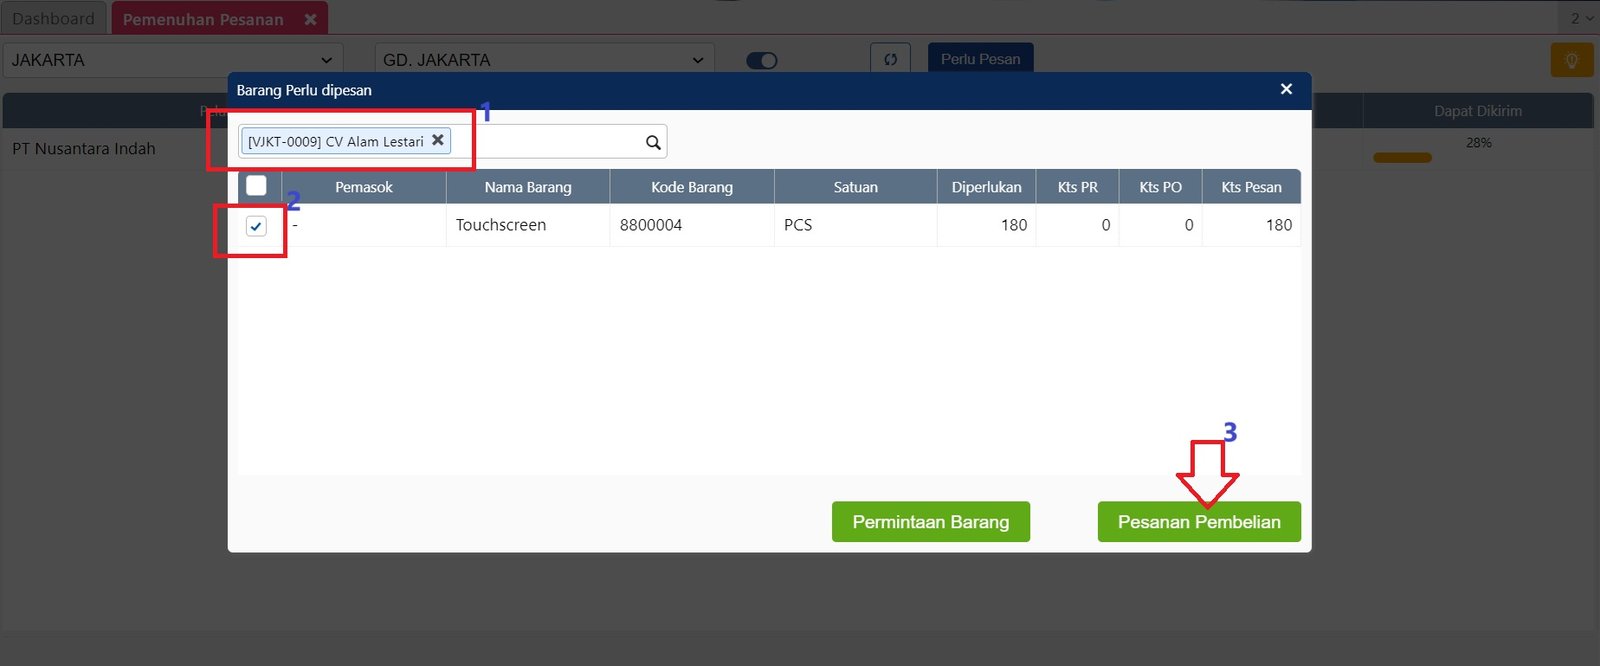Switch off the blue toggle switch
The image size is (1600, 666).
762,60
